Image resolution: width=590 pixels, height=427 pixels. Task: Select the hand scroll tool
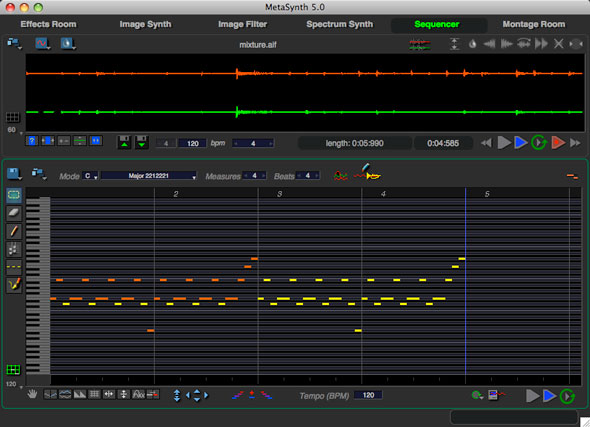(32, 394)
